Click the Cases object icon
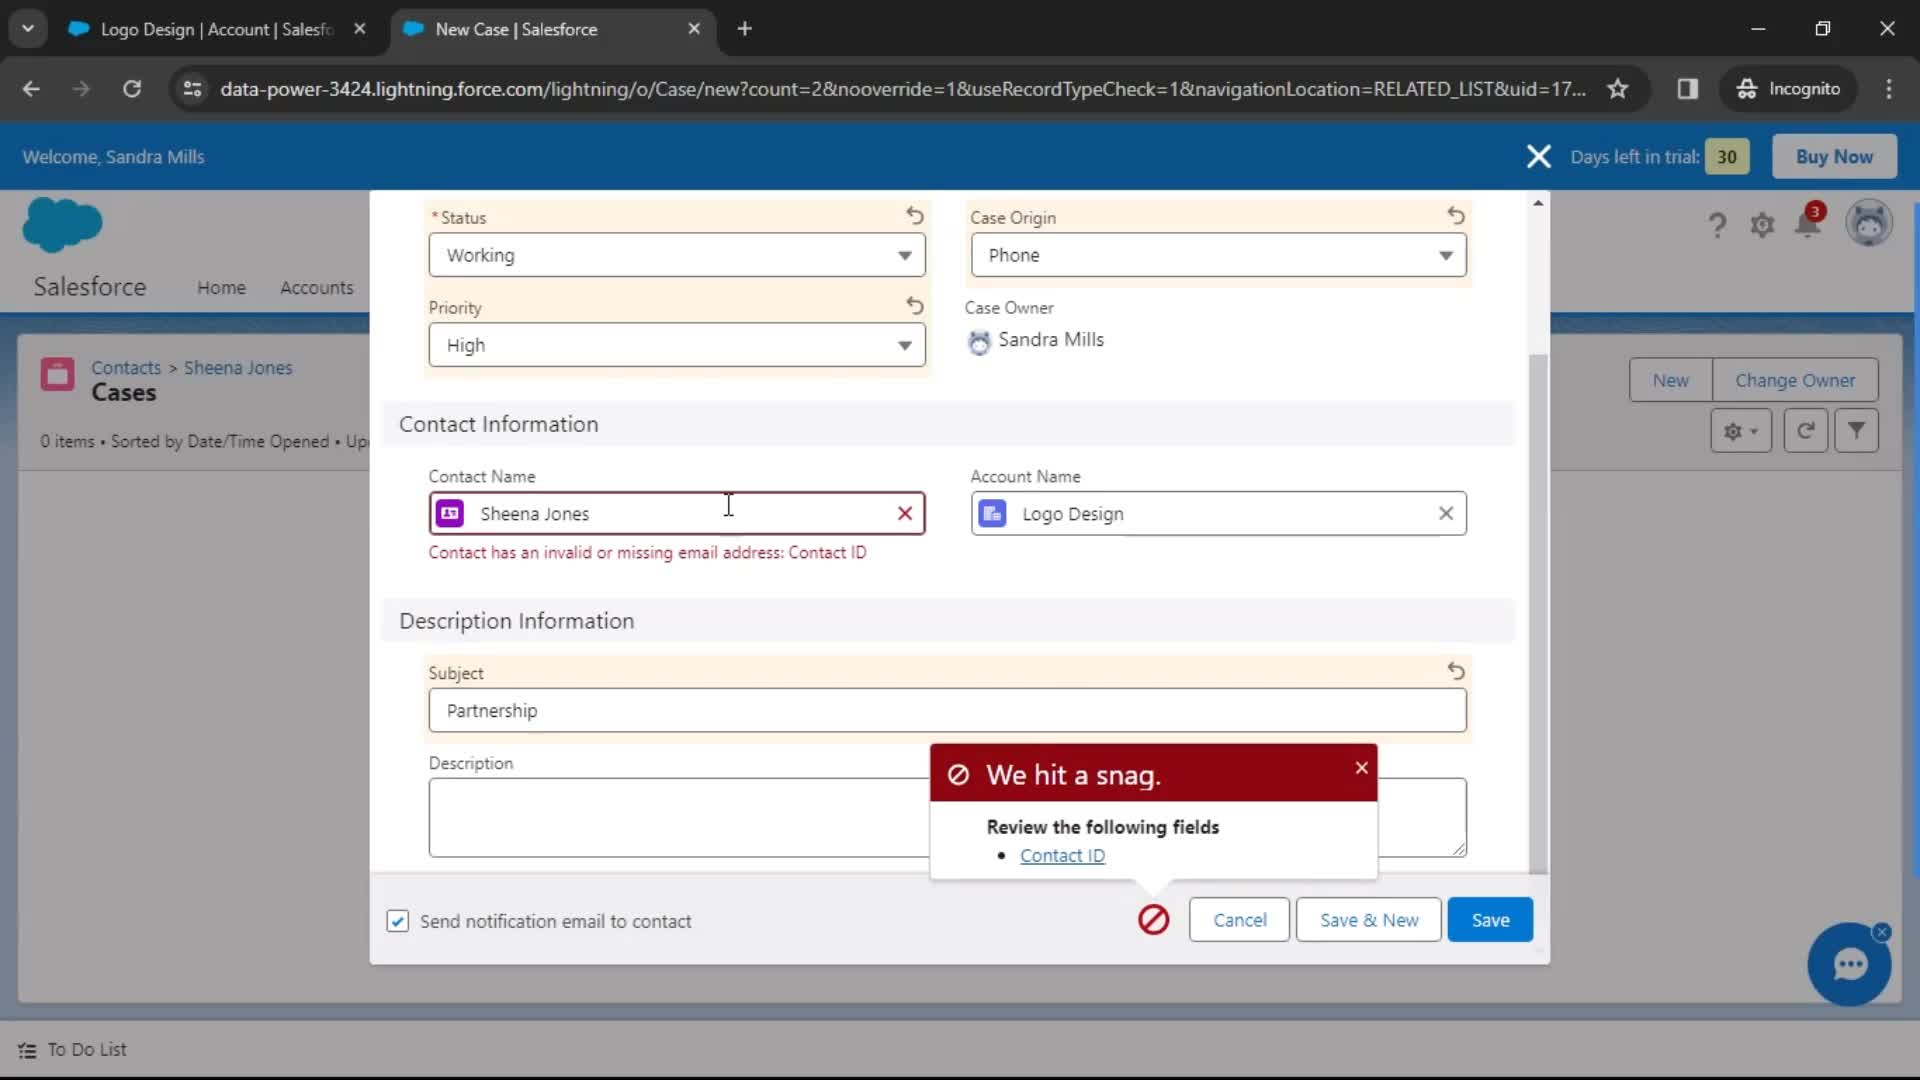The width and height of the screenshot is (1920, 1080). (x=57, y=375)
